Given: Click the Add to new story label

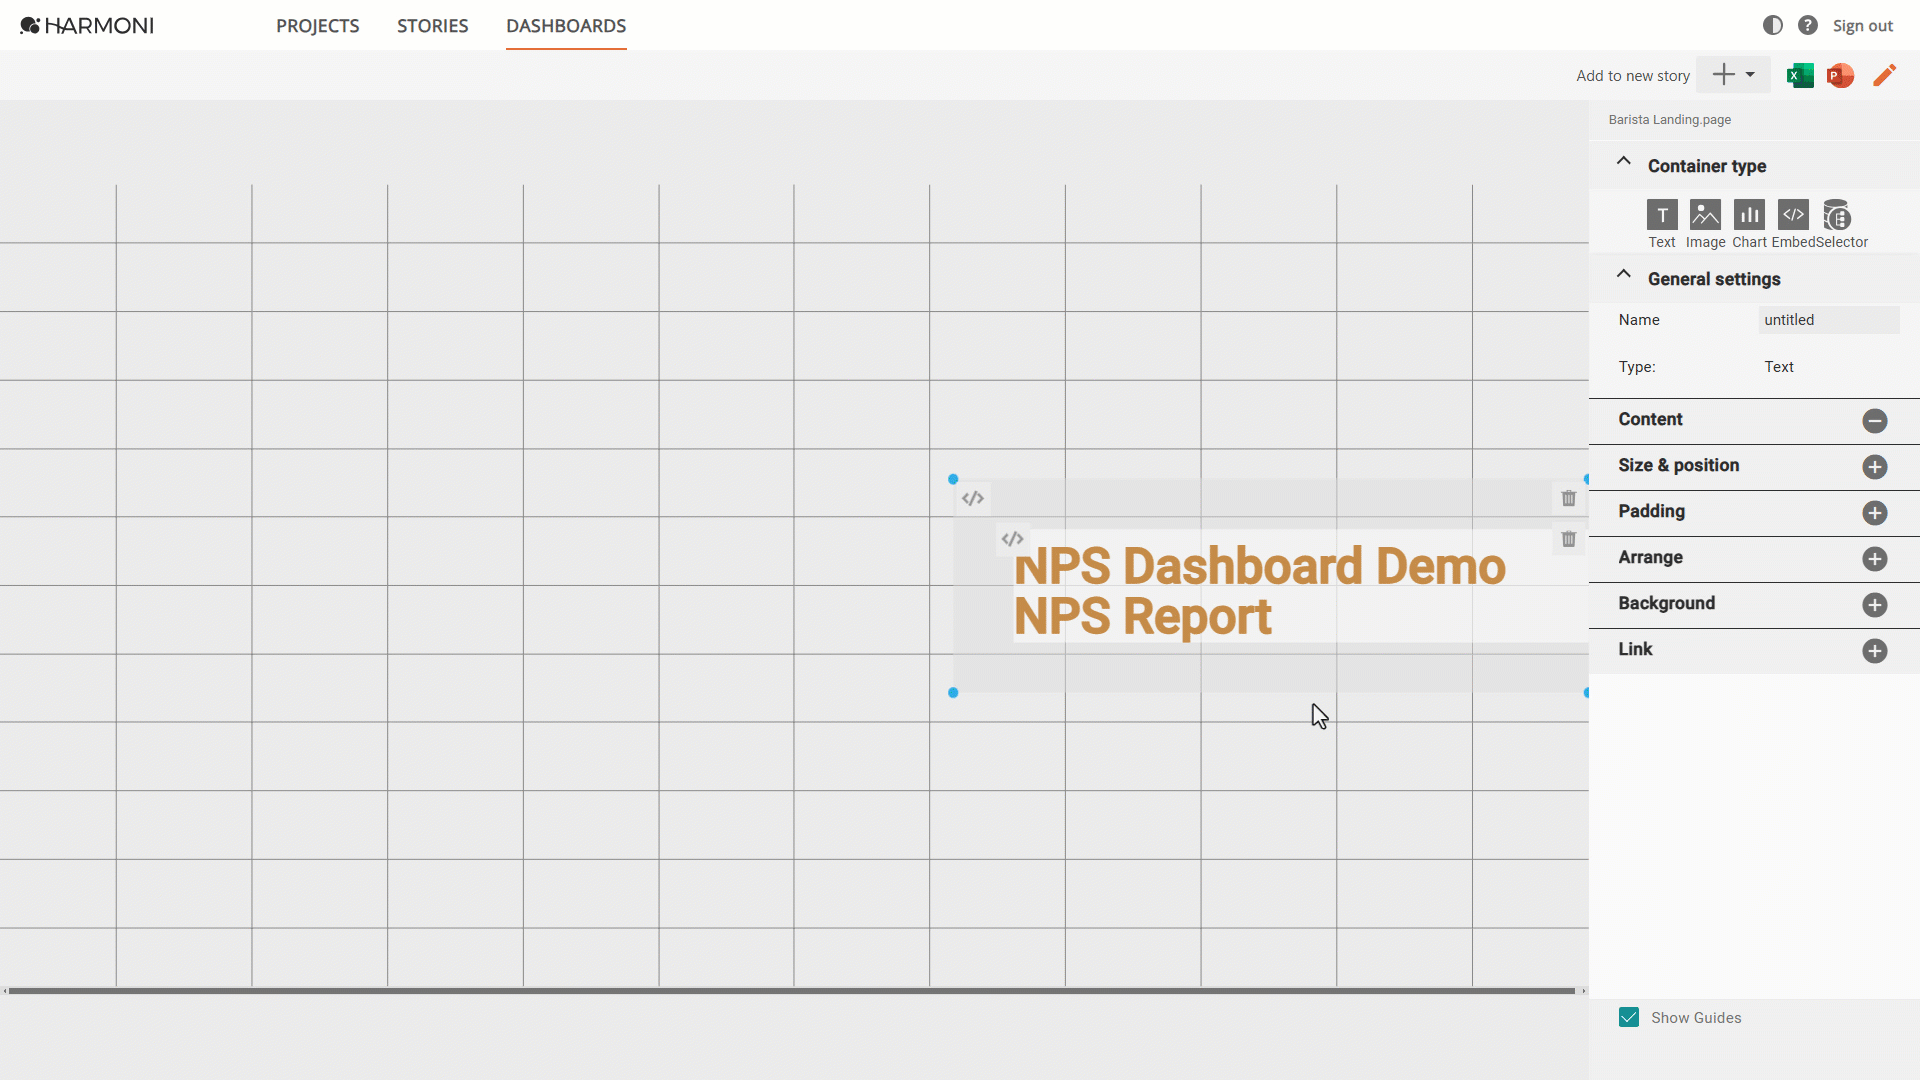Looking at the screenshot, I should (x=1633, y=76).
